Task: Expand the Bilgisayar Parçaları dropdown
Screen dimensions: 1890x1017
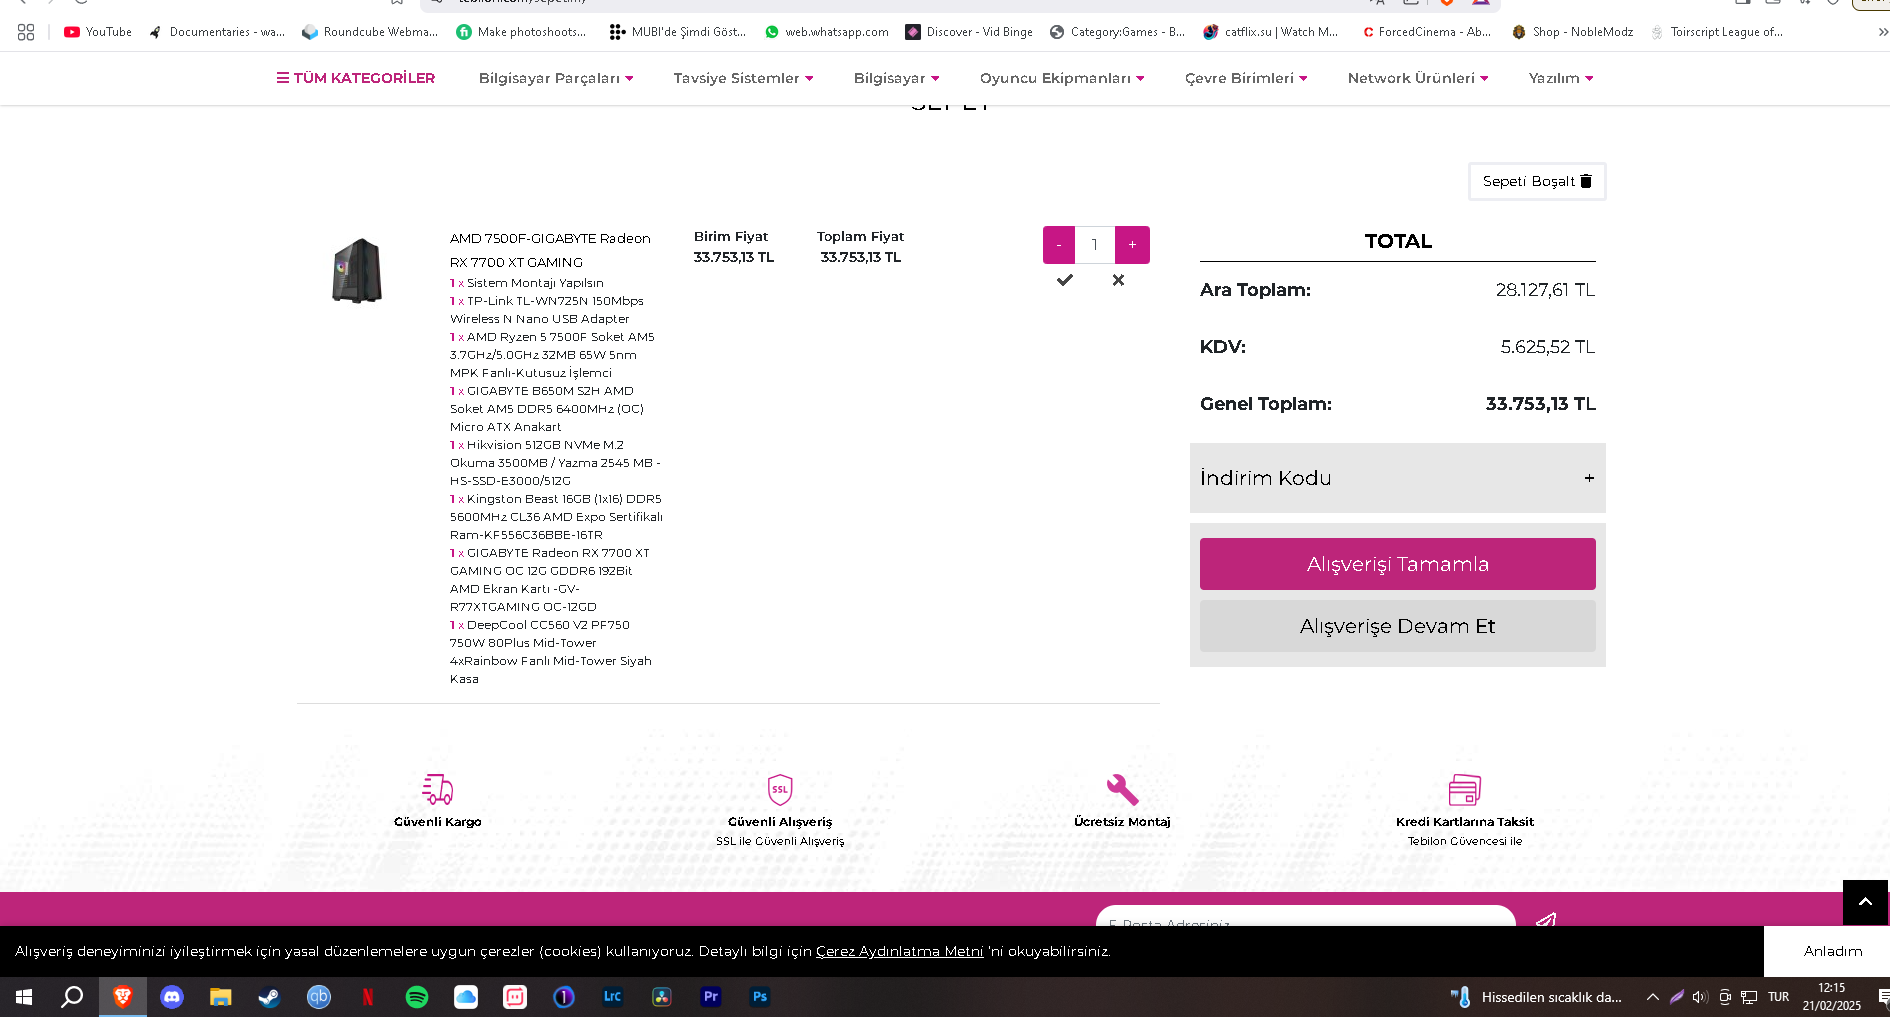Action: 556,78
